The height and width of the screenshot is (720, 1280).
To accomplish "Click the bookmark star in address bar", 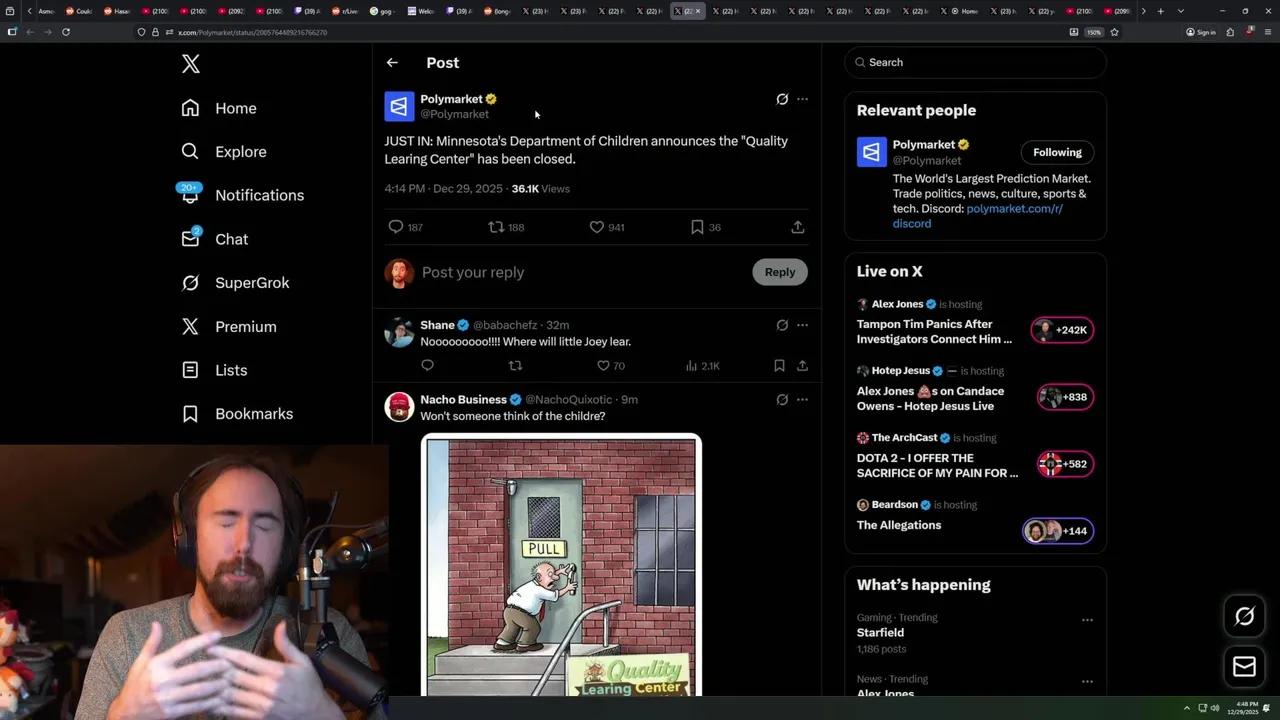I will [1114, 32].
